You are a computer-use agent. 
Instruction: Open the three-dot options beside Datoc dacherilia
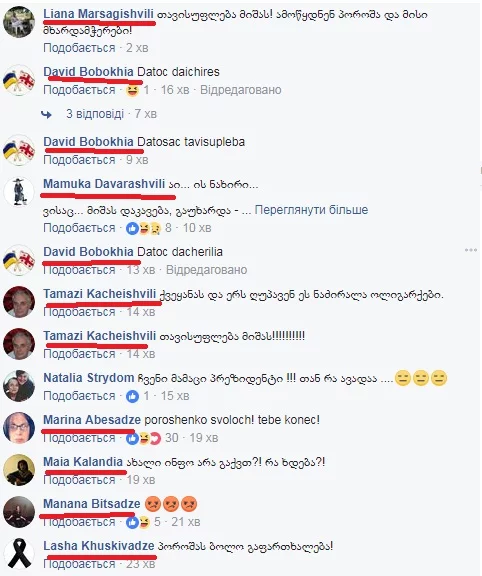point(471,250)
